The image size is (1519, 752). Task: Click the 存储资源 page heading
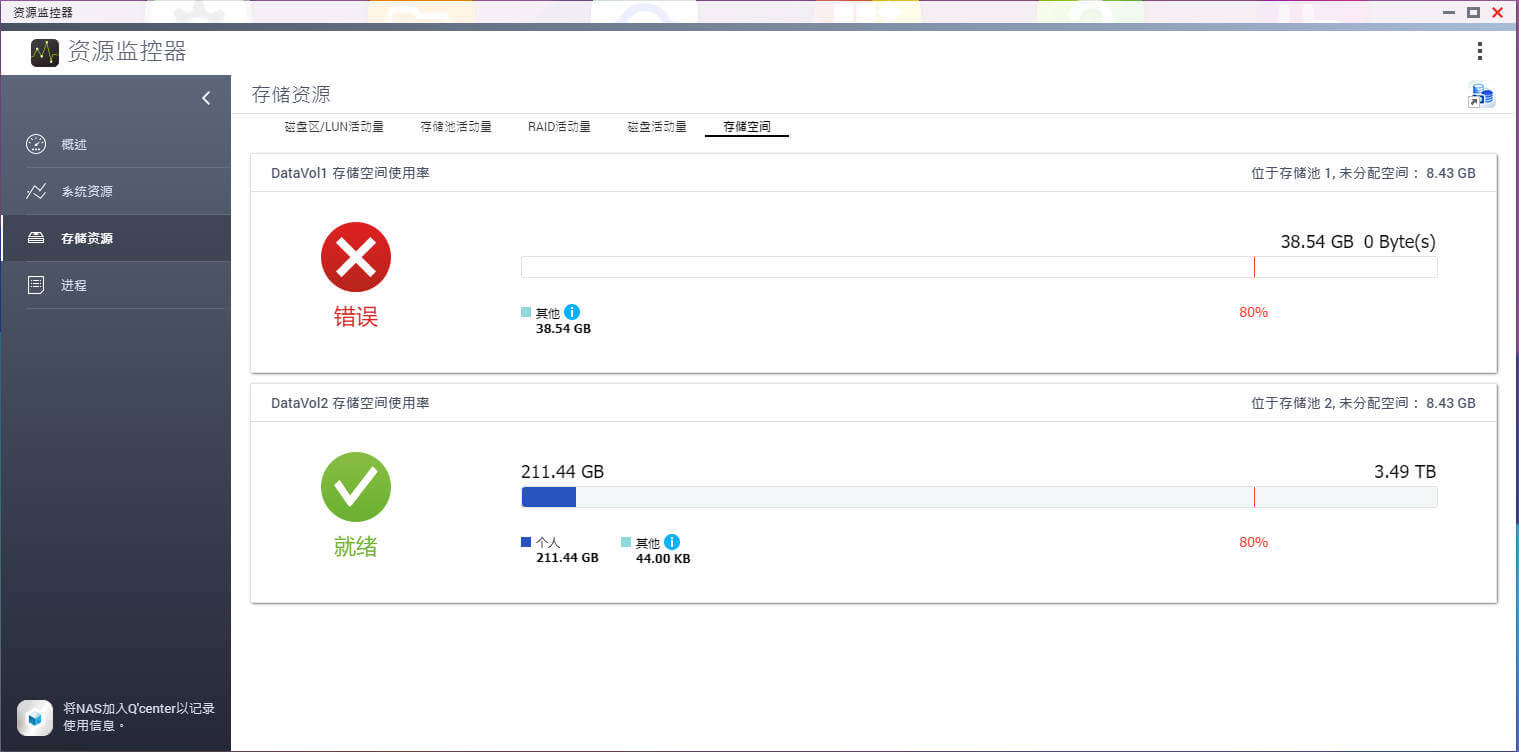(x=291, y=95)
